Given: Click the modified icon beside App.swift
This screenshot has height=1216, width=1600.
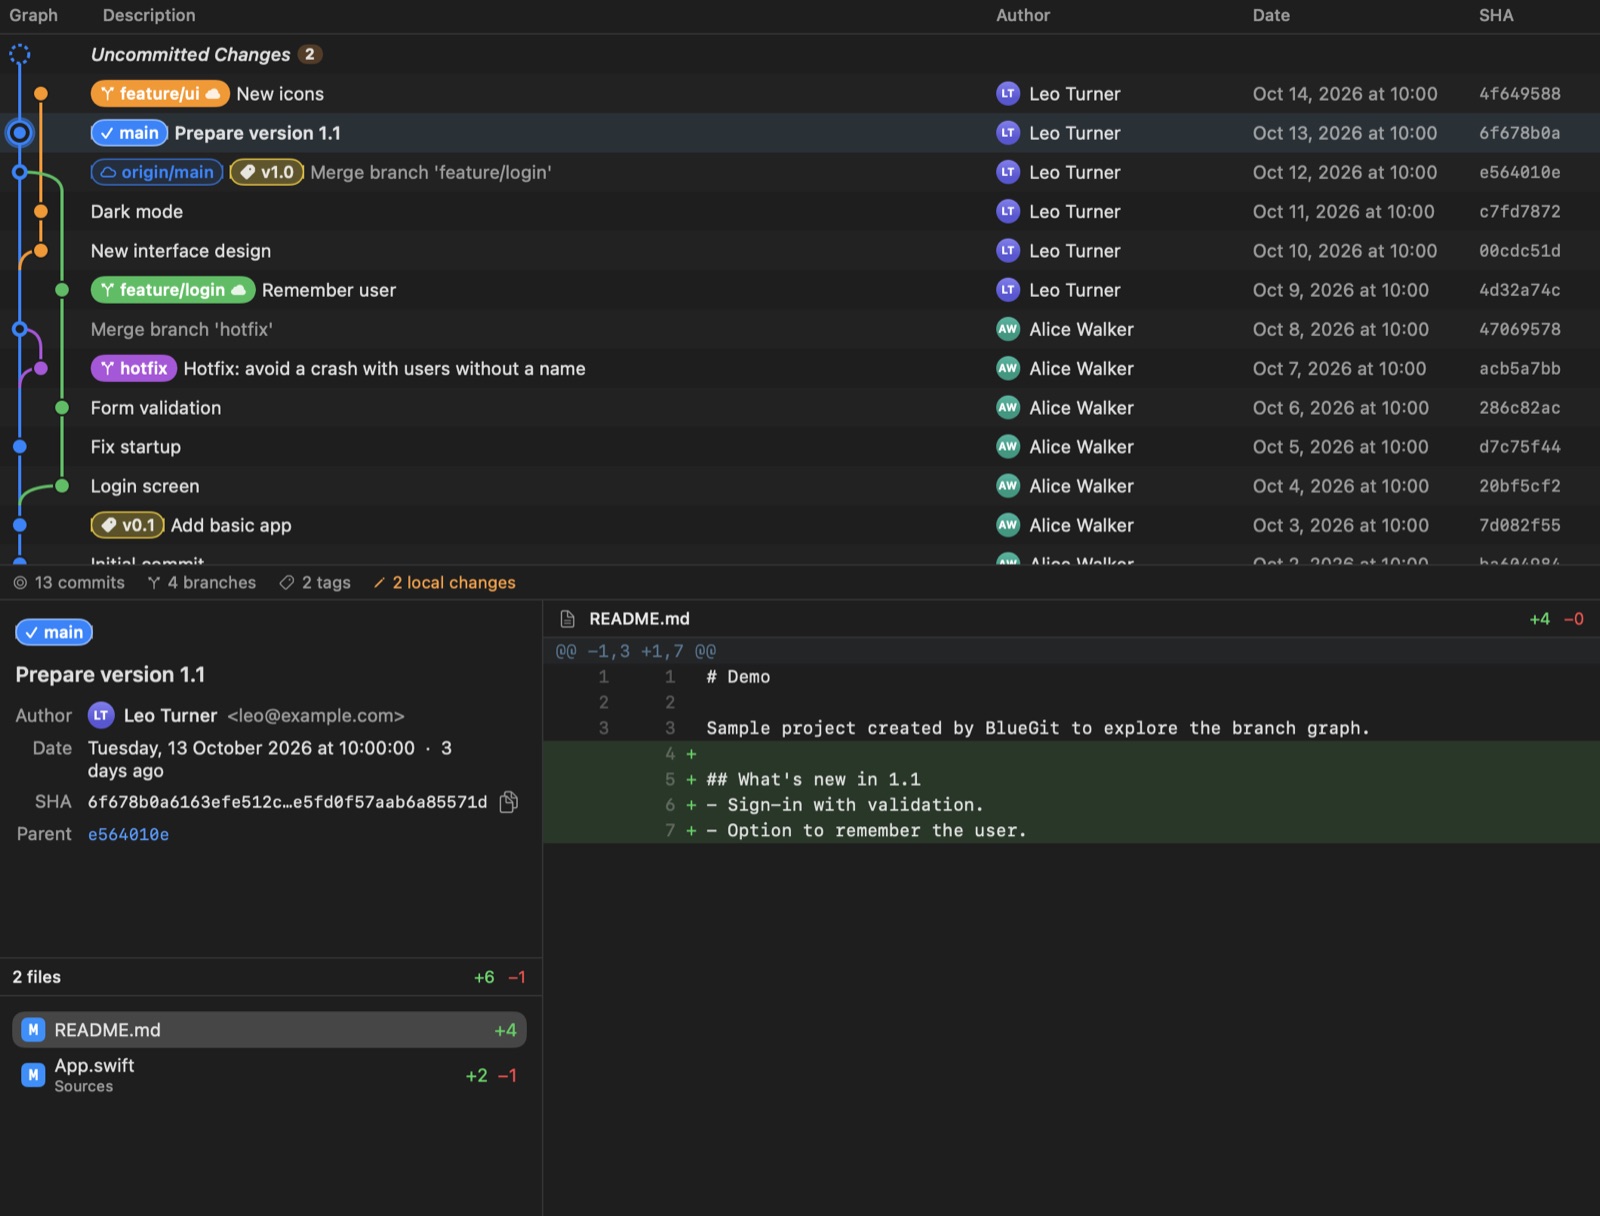Looking at the screenshot, I should pos(33,1075).
